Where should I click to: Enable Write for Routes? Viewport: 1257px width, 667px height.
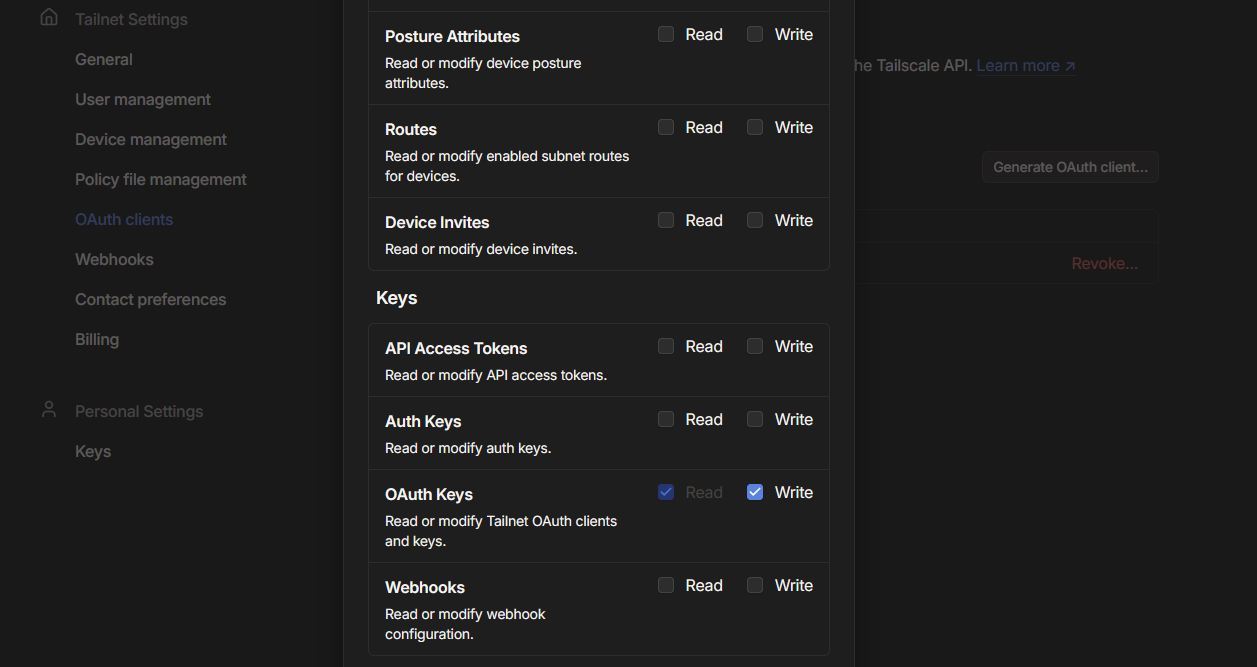[x=755, y=127]
